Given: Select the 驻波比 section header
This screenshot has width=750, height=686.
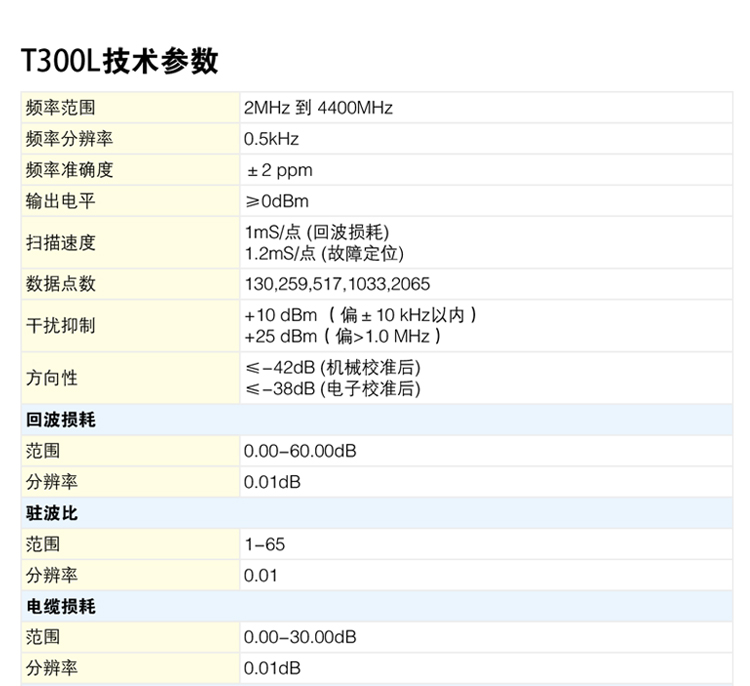Looking at the screenshot, I should pos(52,513).
